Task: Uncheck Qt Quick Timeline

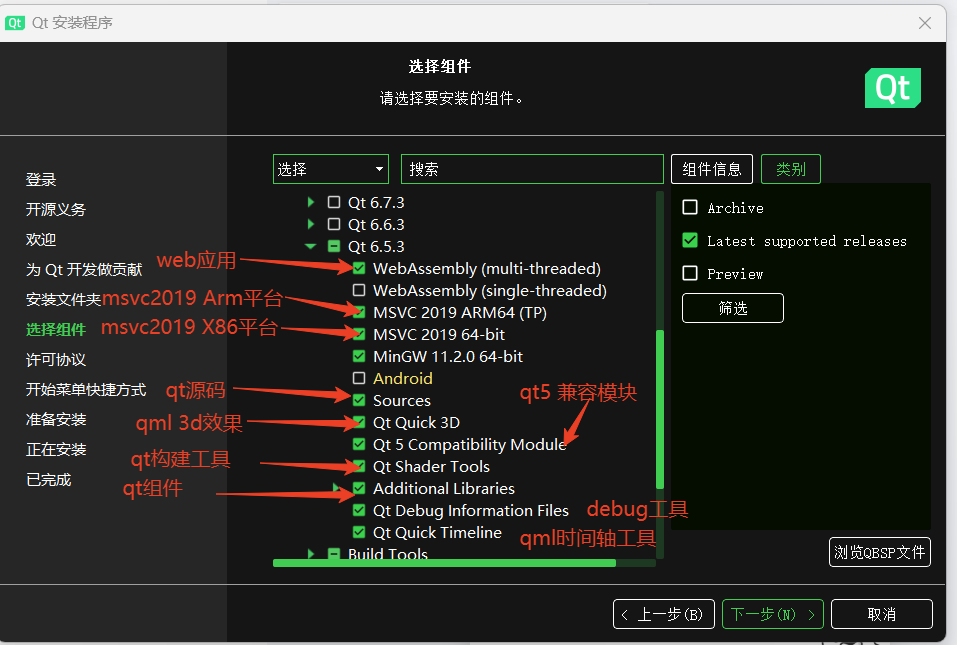Action: 359,531
